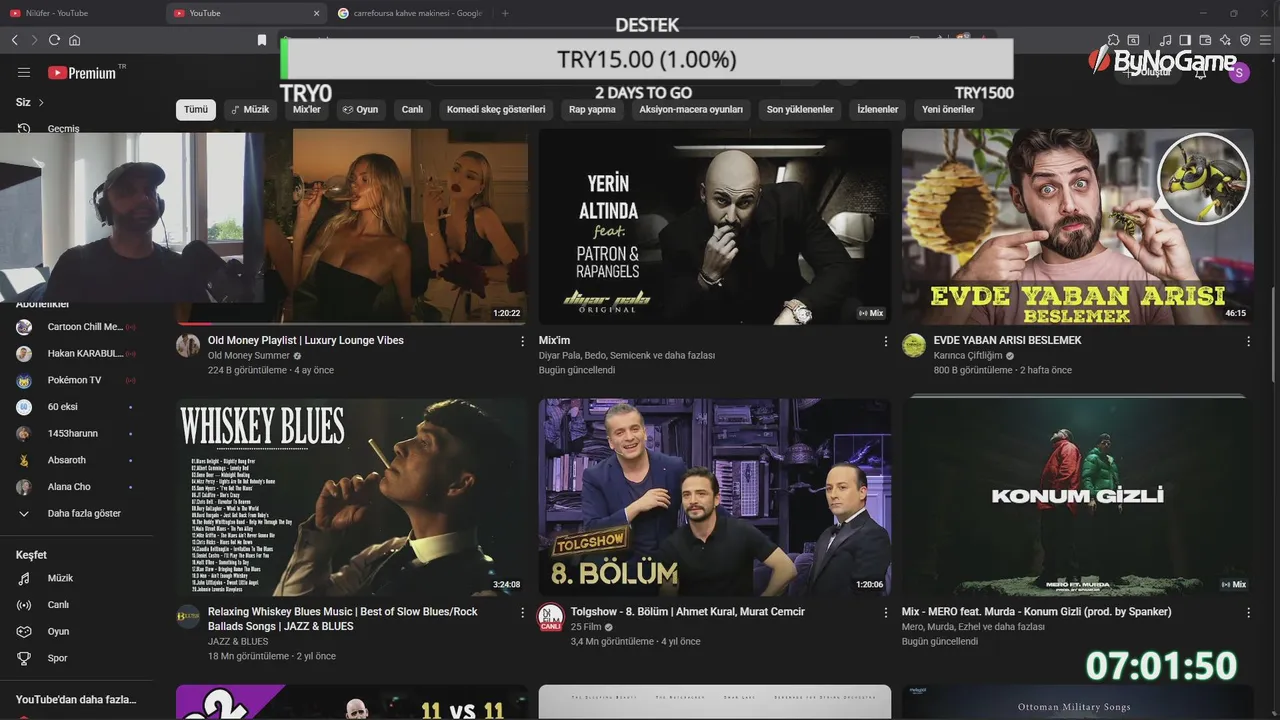Select the Yeni öneriler chip
This screenshot has width=1280, height=720.
[x=948, y=109]
